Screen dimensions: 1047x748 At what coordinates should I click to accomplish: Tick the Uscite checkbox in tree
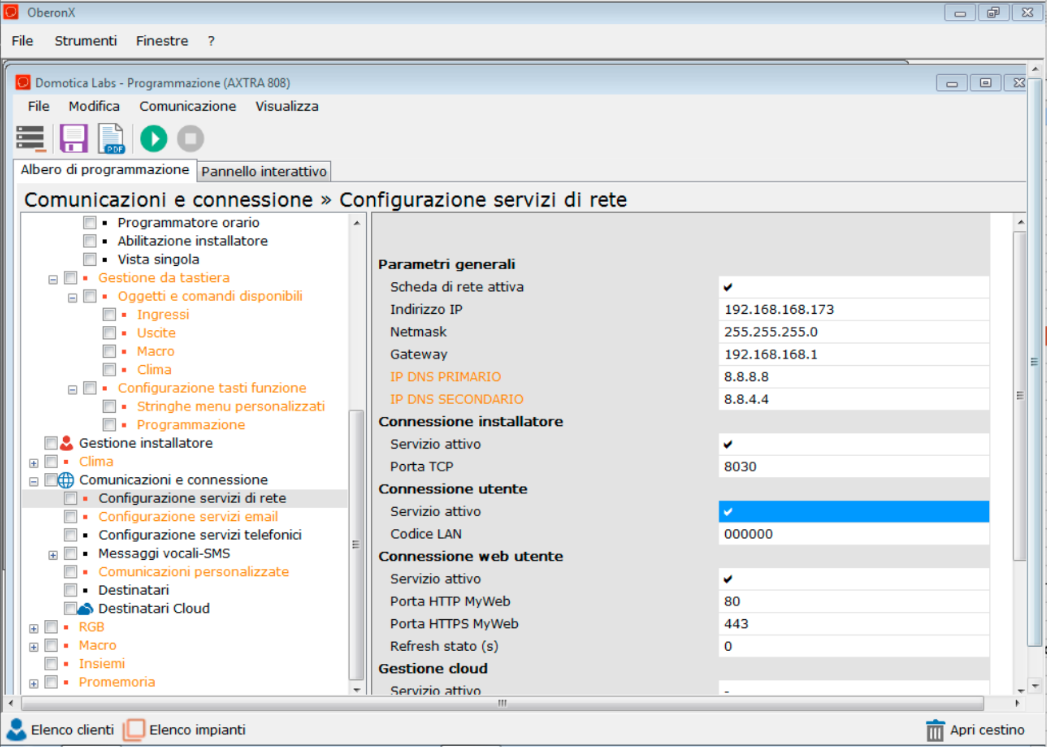(x=110, y=333)
